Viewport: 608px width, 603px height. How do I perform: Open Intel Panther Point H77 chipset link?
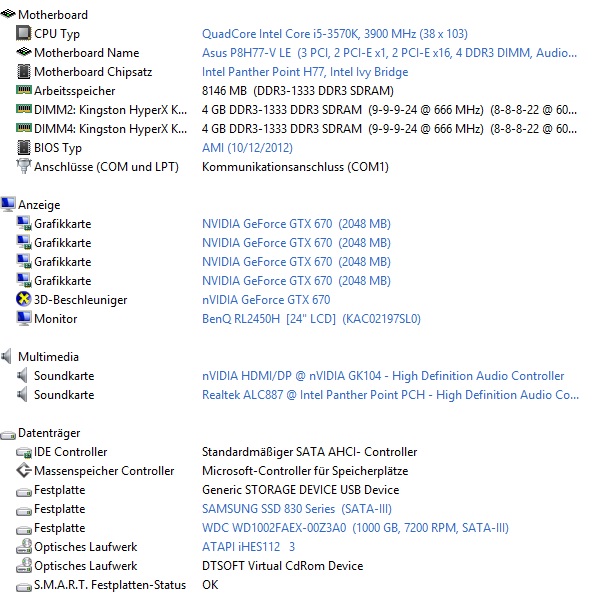click(305, 72)
